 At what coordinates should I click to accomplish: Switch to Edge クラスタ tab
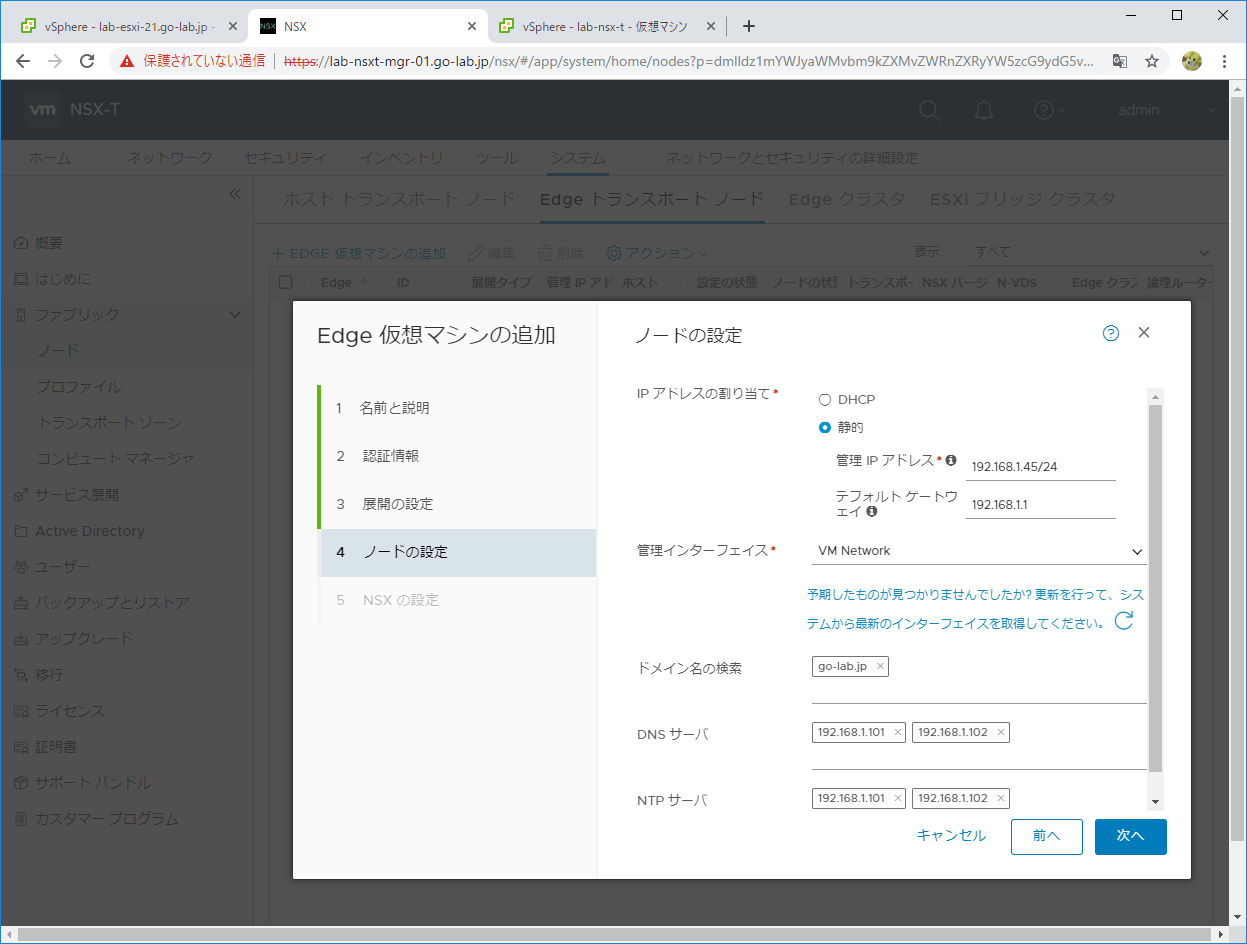coord(847,199)
